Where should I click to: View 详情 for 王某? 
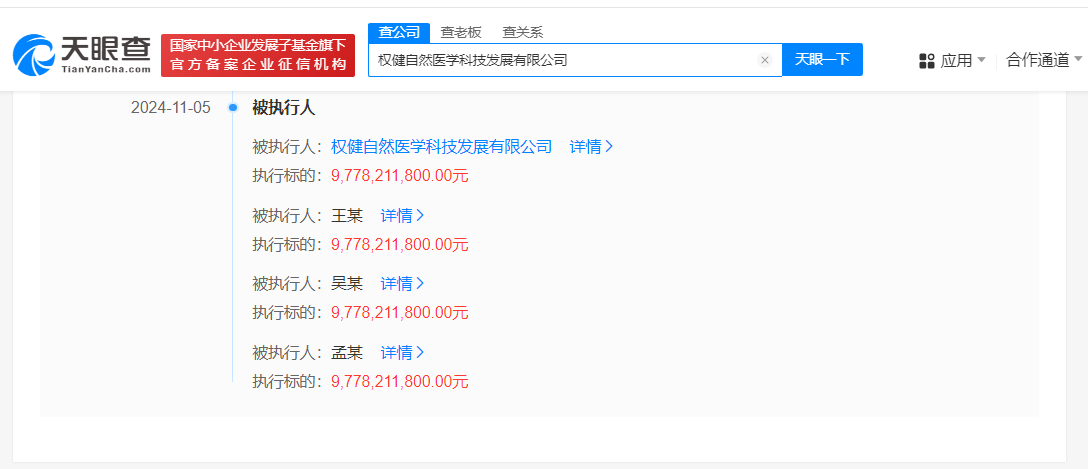[x=402, y=216]
